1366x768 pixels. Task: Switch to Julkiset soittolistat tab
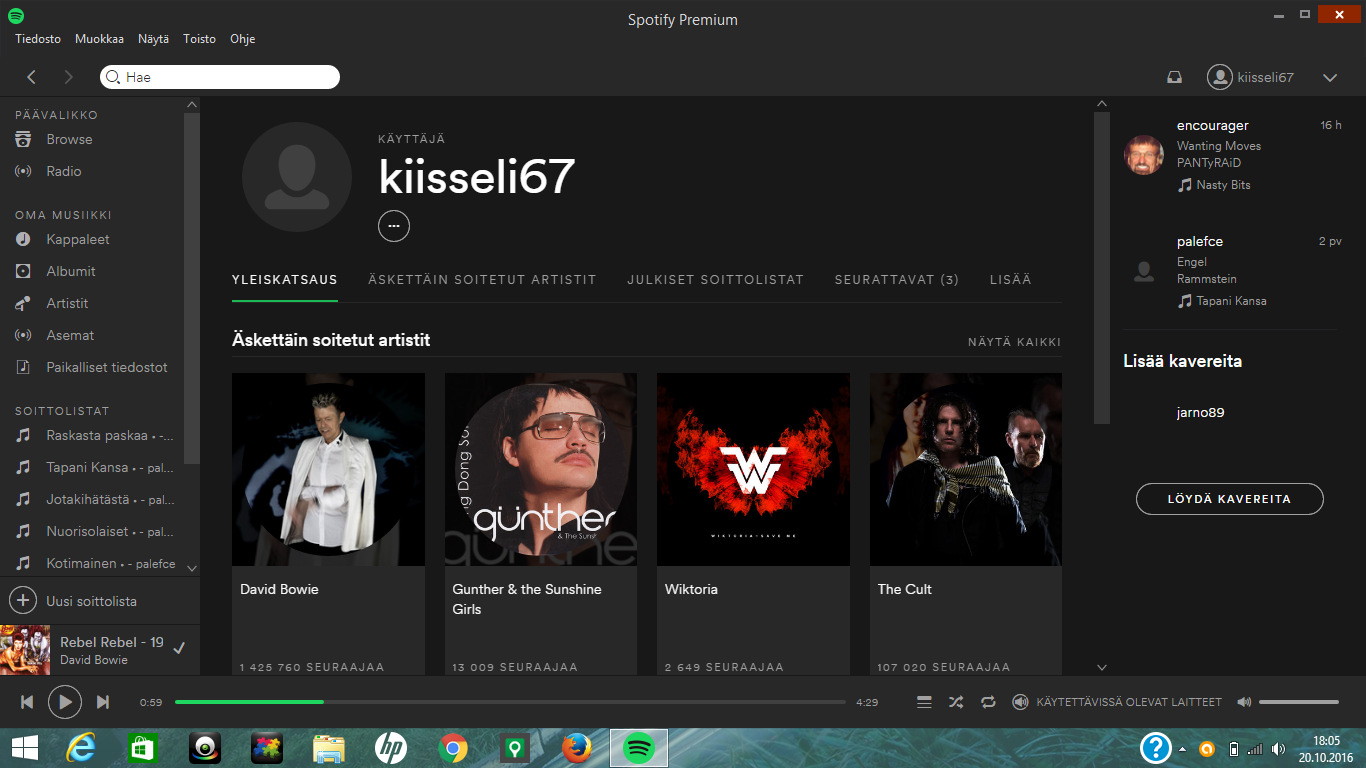point(715,280)
